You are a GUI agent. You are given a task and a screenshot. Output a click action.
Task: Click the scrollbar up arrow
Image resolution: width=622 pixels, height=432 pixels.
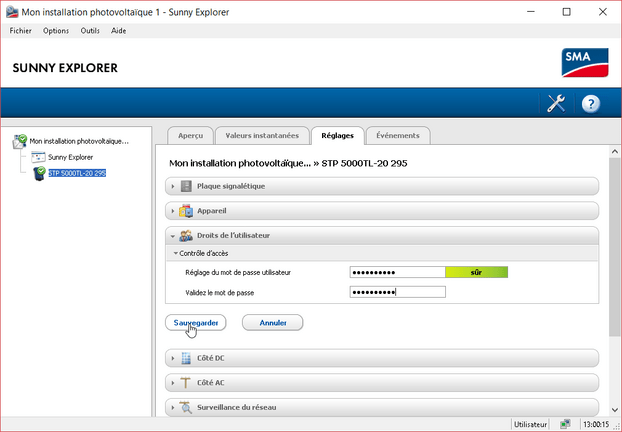click(615, 151)
